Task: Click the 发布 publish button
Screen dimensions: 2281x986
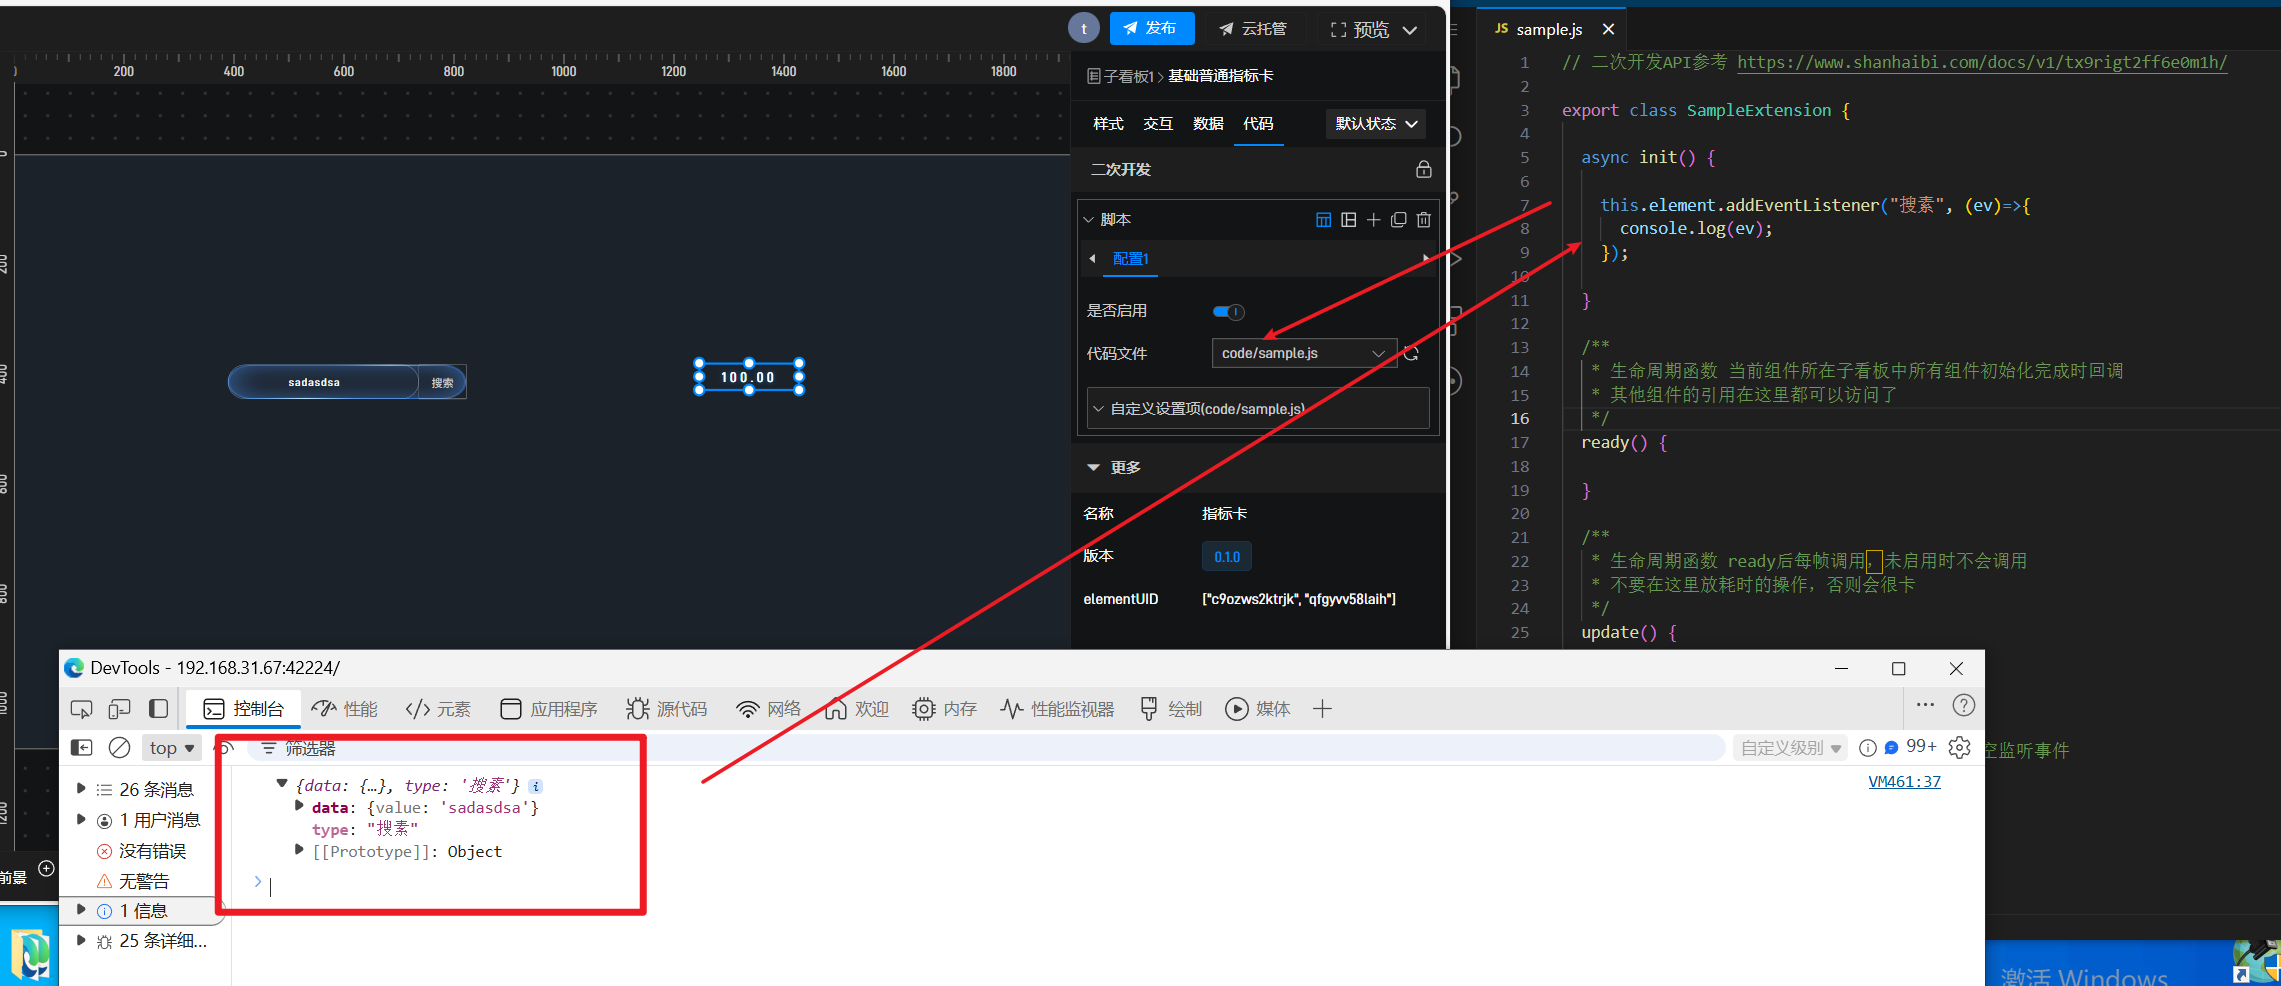Action: click(1151, 29)
